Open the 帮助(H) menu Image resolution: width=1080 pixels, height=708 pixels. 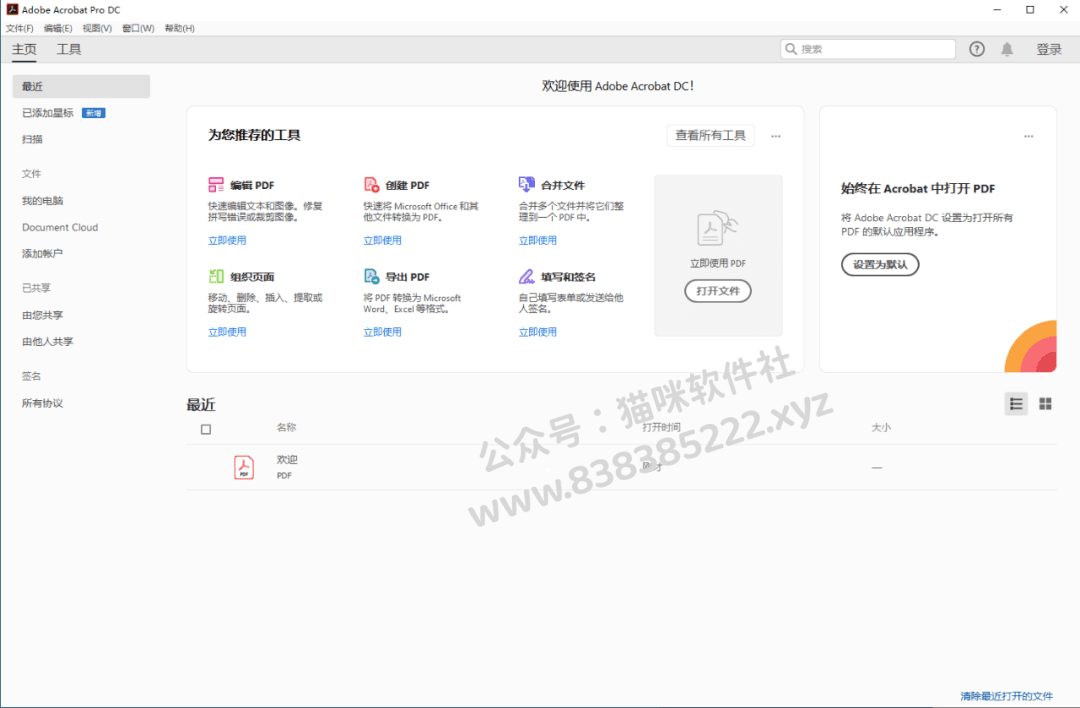coord(180,28)
